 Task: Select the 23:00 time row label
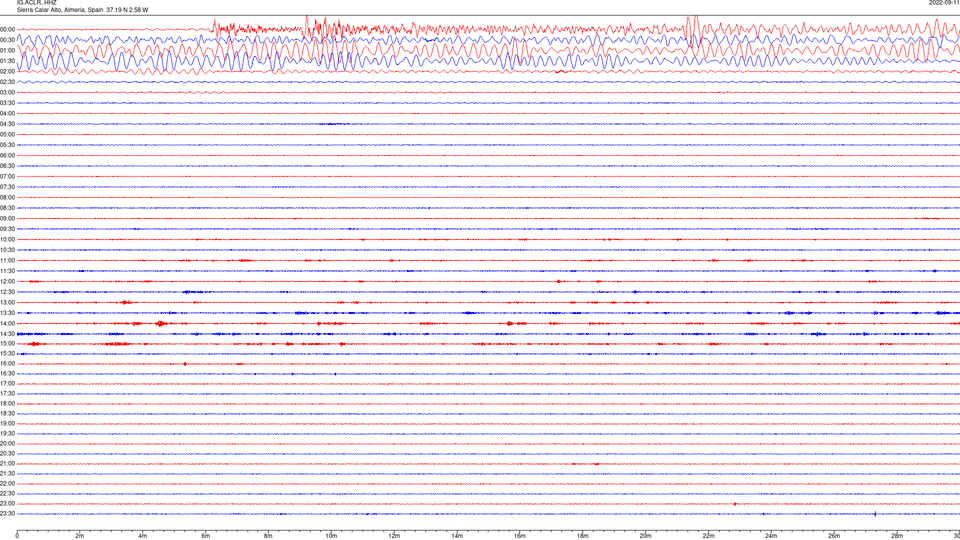click(x=7, y=503)
